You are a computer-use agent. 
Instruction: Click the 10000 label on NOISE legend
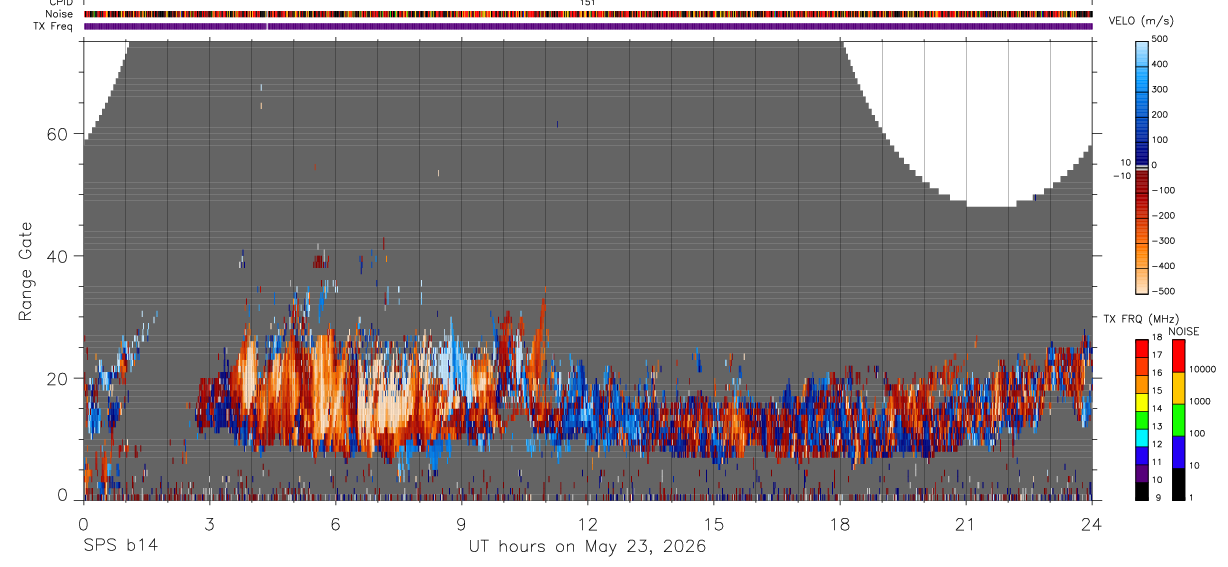(1203, 370)
